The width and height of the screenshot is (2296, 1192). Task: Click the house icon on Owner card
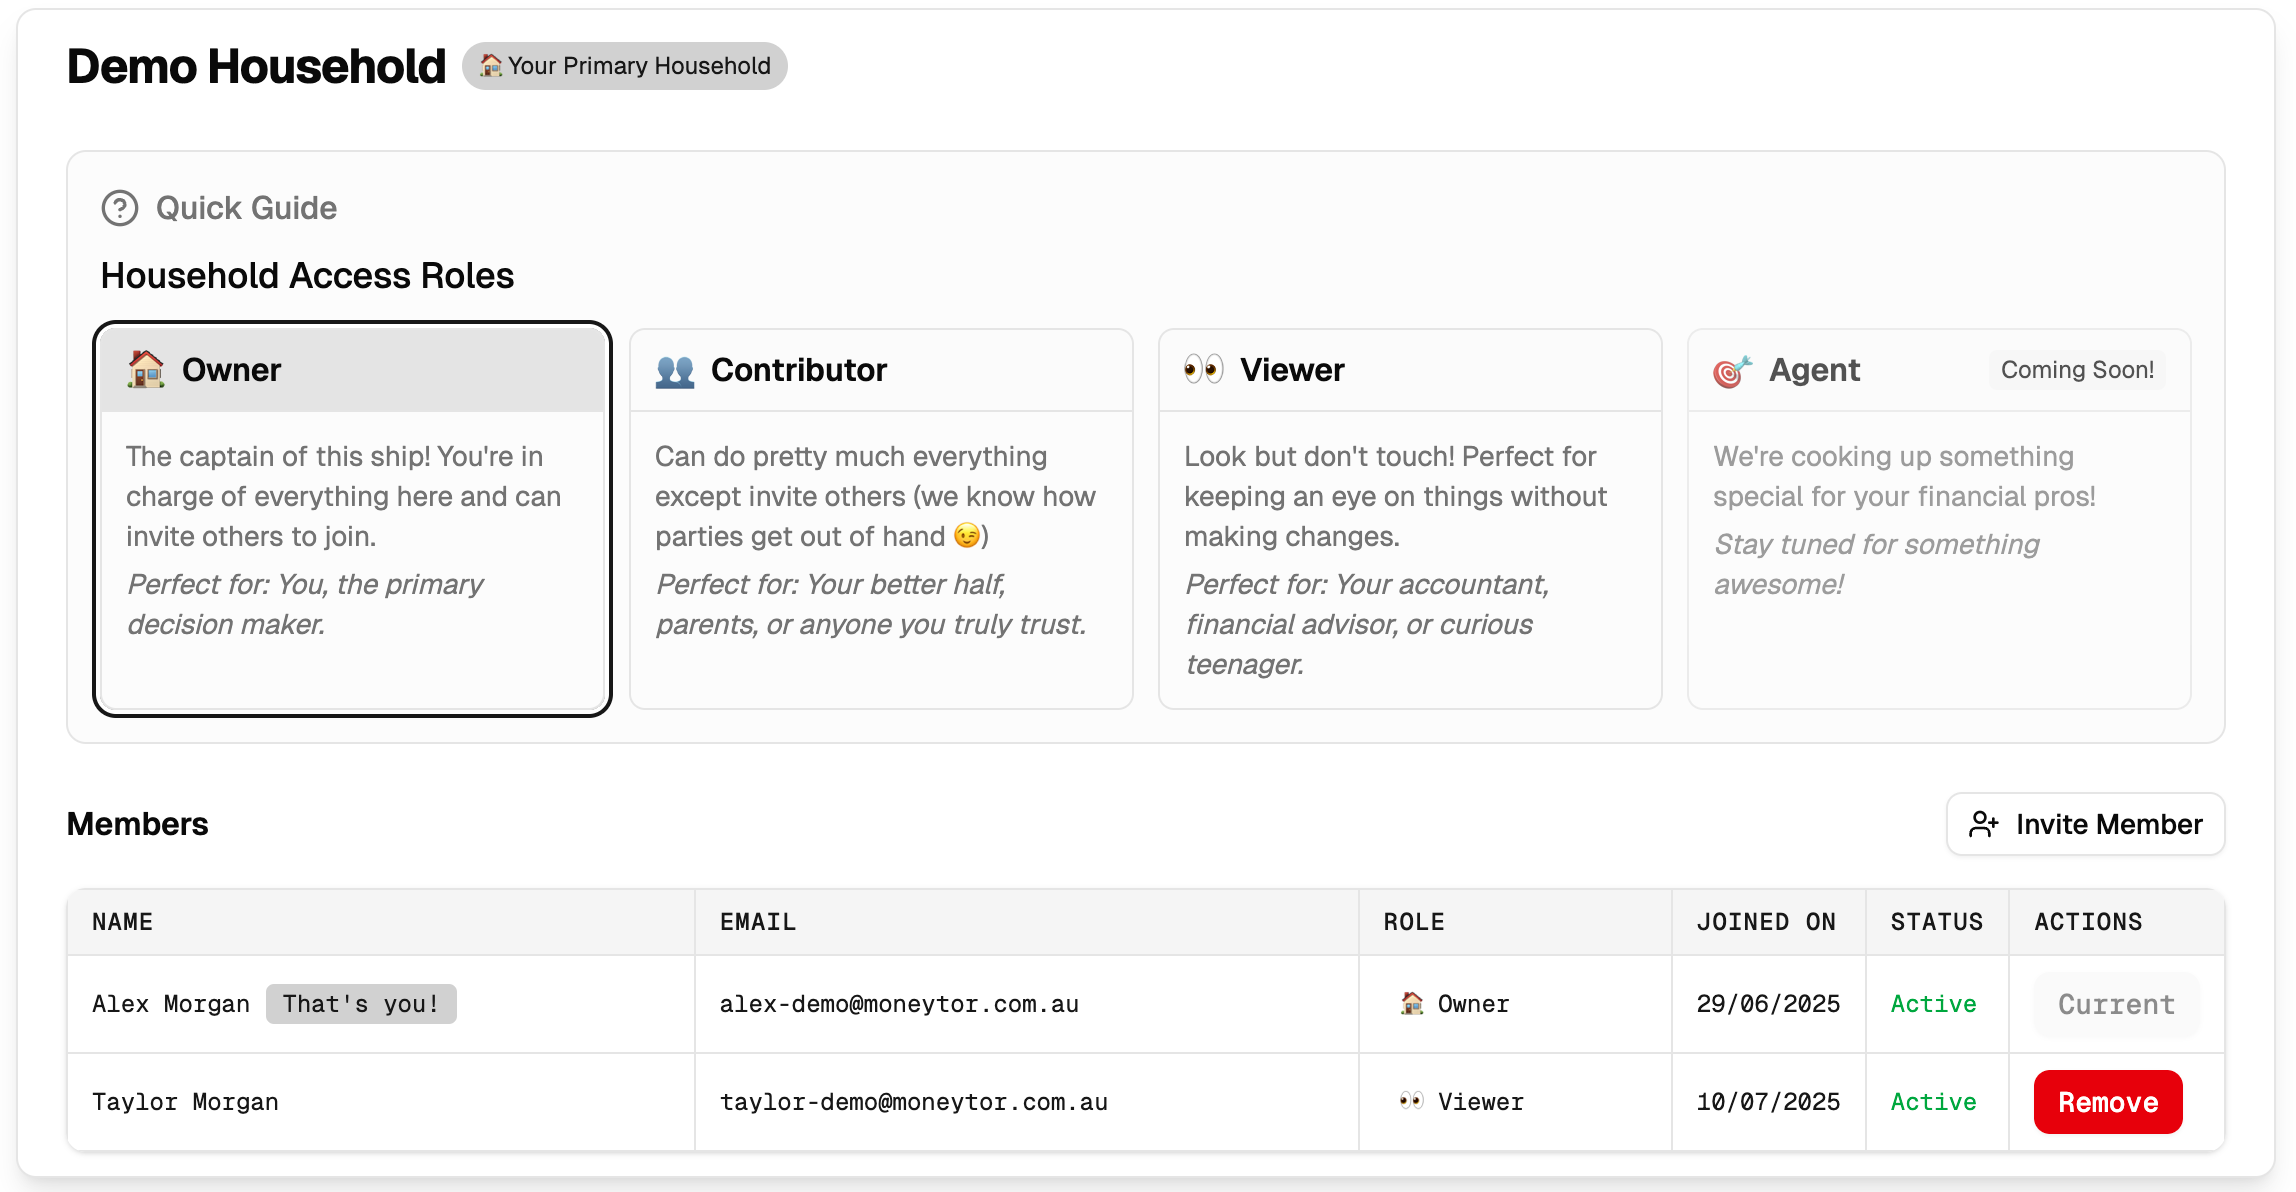(x=146, y=370)
